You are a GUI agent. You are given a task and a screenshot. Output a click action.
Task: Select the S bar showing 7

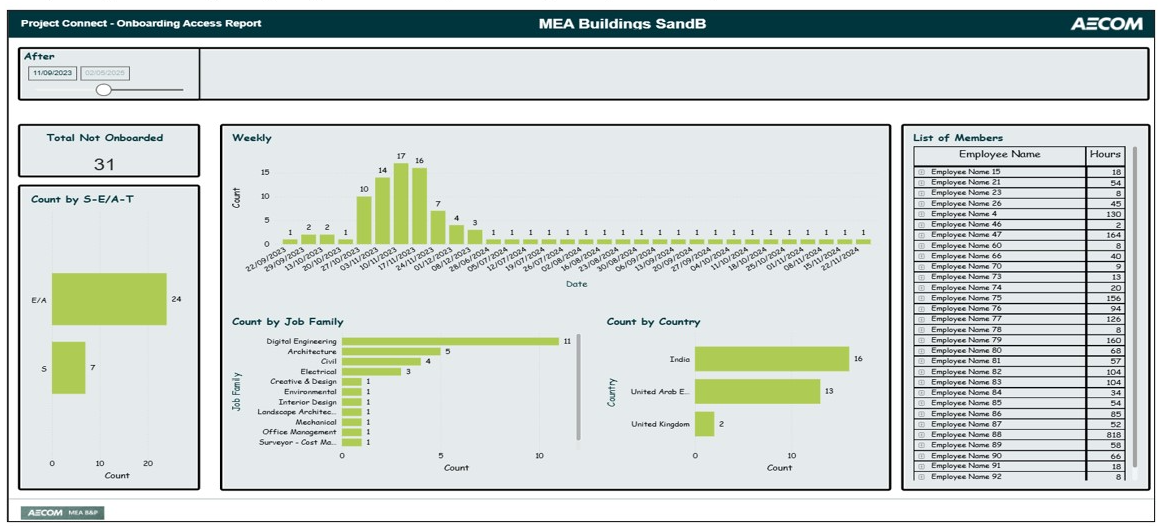(x=68, y=368)
